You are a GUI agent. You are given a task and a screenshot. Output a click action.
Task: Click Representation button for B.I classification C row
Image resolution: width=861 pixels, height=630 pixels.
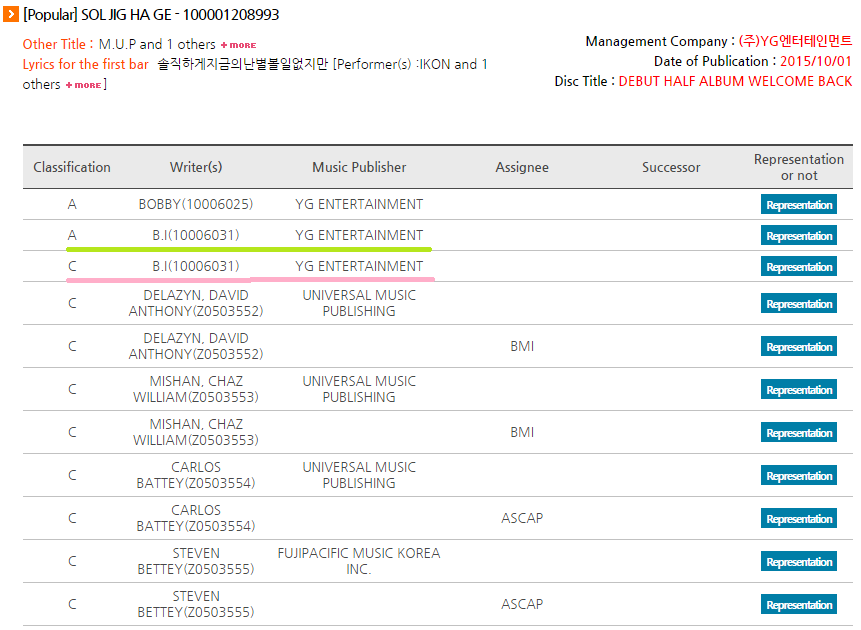[x=798, y=266]
